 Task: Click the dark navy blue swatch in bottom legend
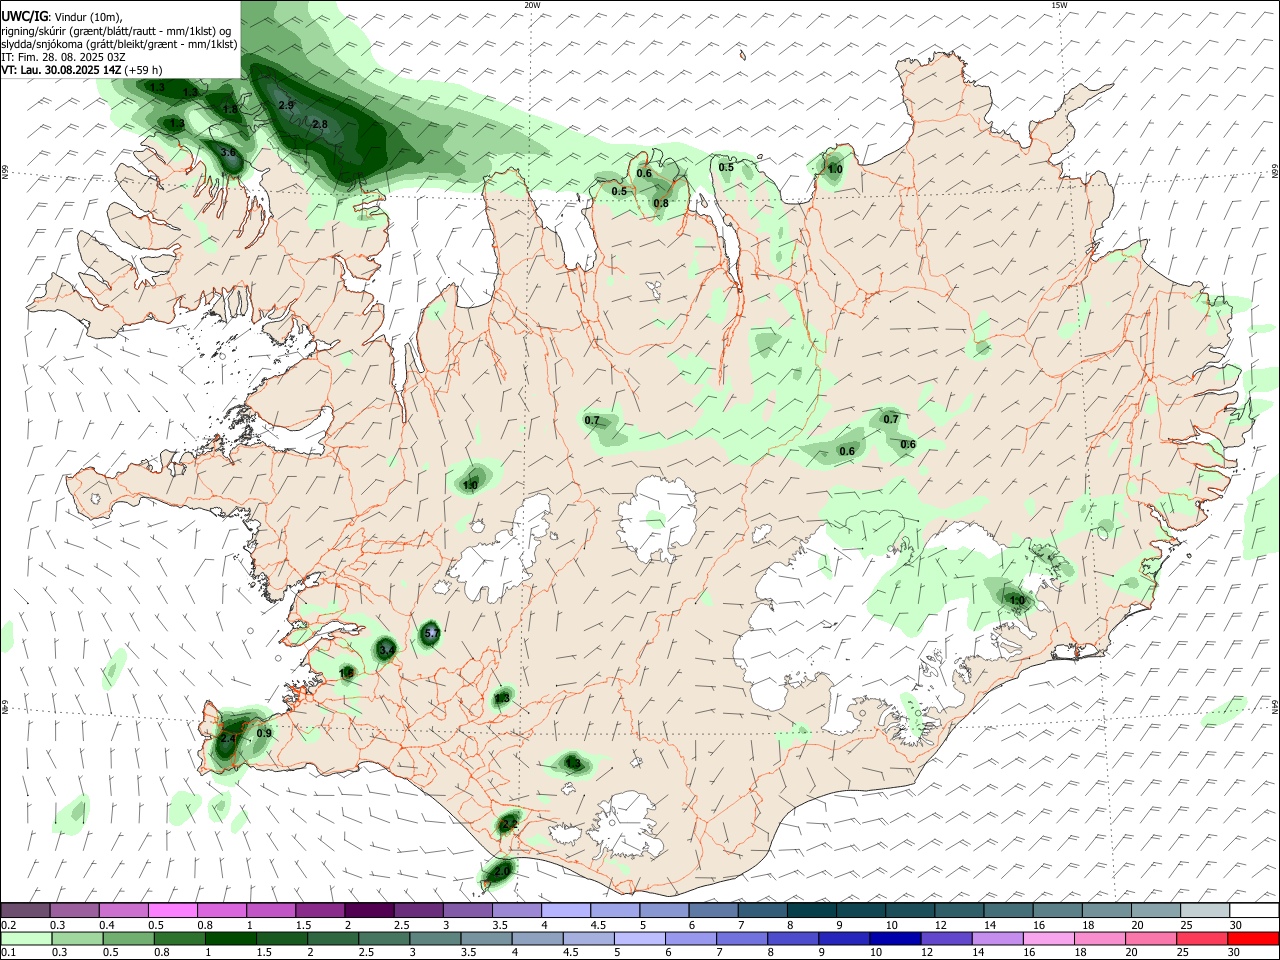tap(893, 938)
